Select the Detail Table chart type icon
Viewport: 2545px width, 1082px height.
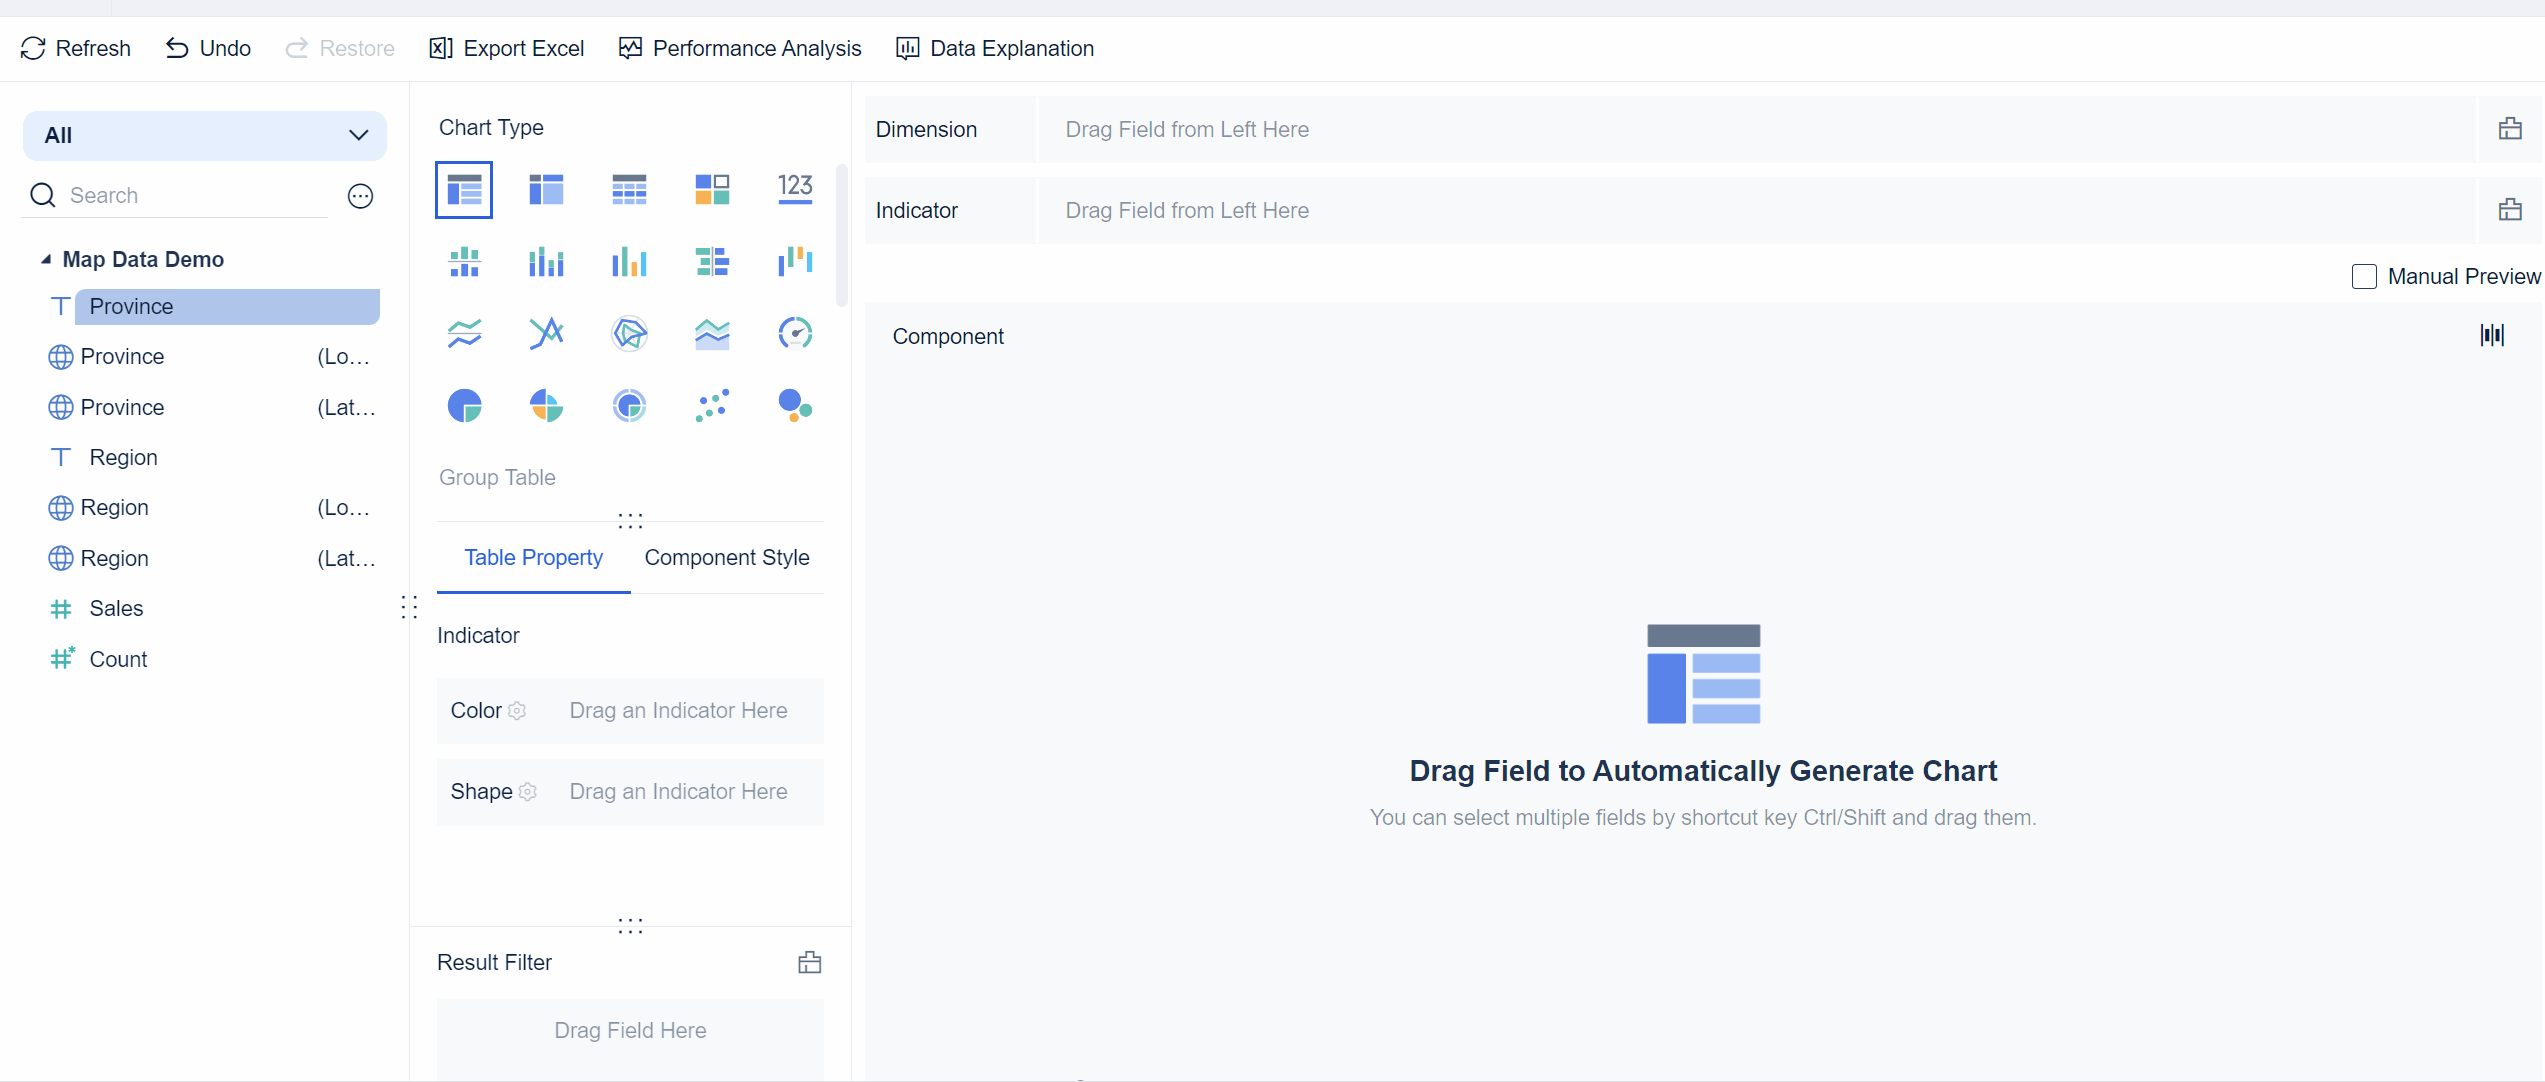629,189
